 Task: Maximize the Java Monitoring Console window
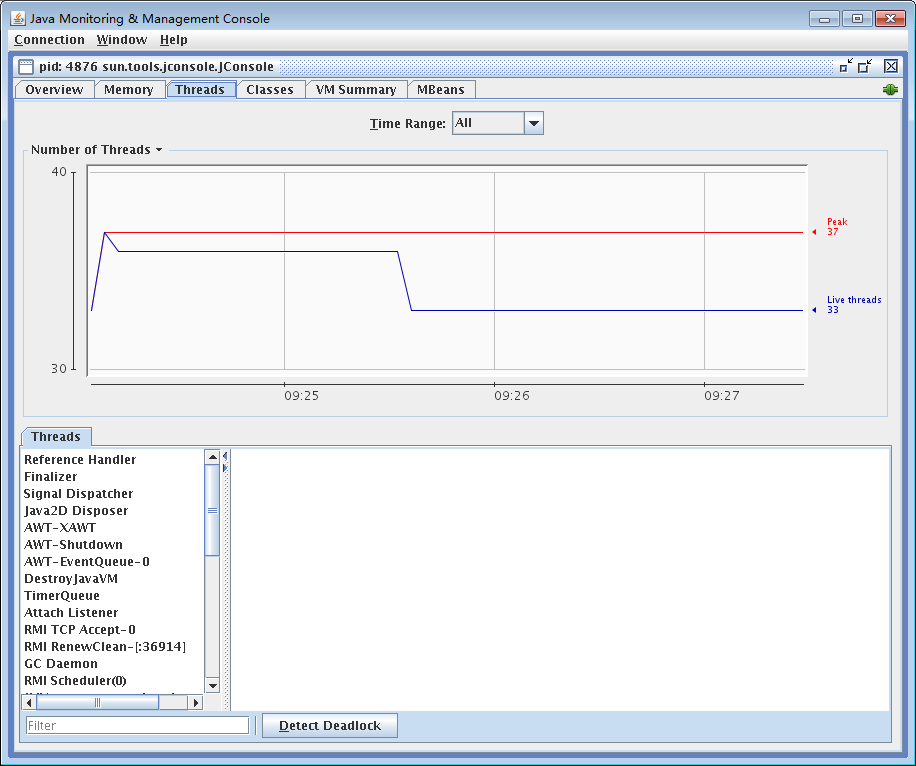857,19
